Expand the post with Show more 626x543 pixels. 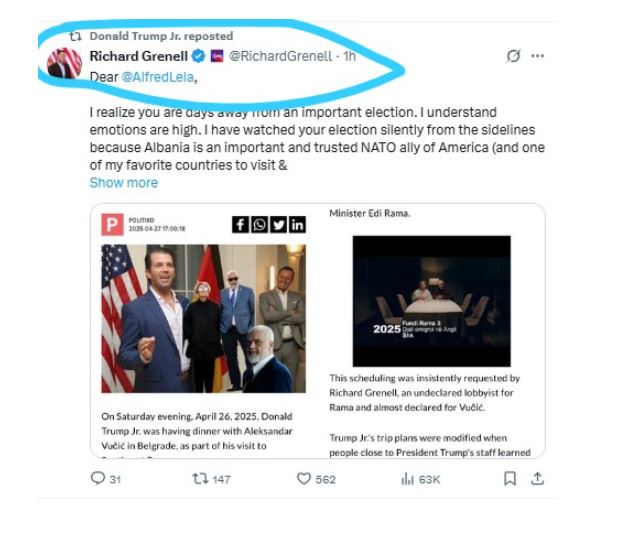tap(123, 183)
